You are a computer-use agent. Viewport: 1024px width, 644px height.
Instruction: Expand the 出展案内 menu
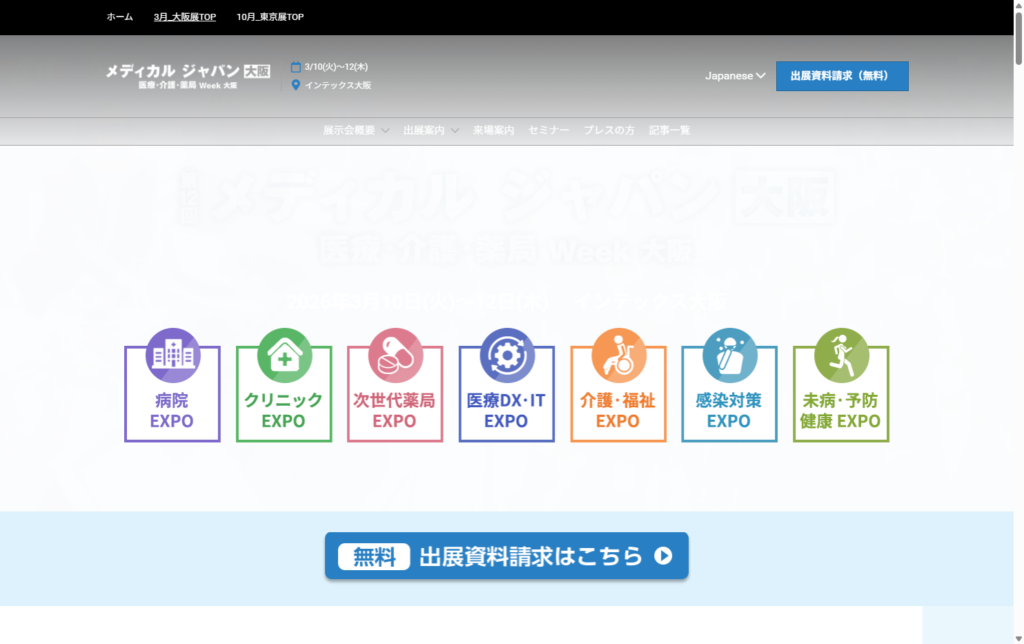(x=431, y=130)
